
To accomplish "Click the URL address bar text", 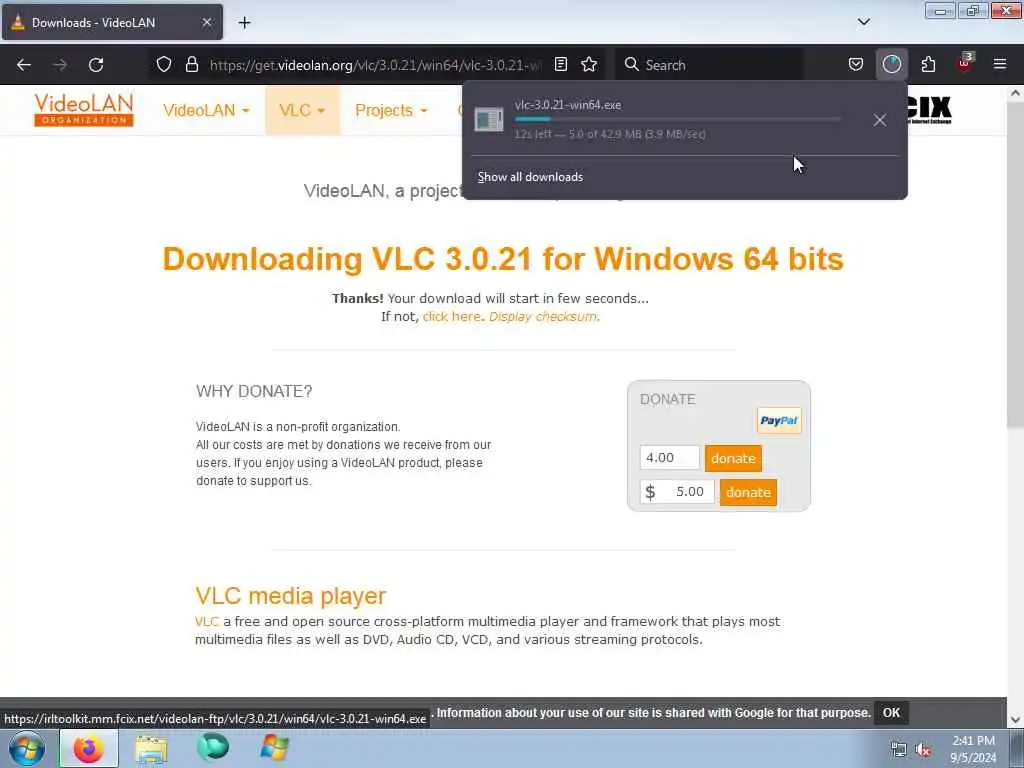I will tap(375, 65).
